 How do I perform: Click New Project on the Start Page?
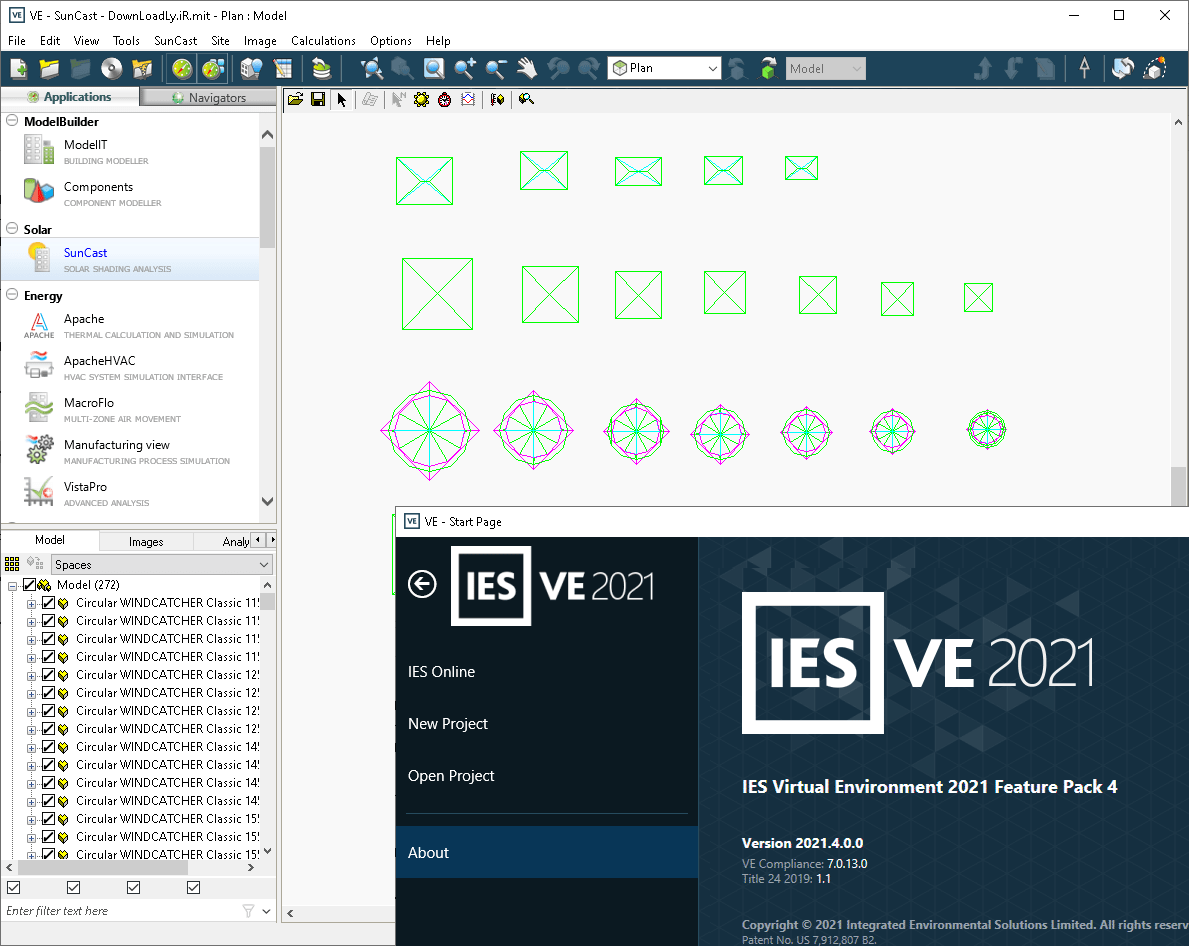coord(447,724)
